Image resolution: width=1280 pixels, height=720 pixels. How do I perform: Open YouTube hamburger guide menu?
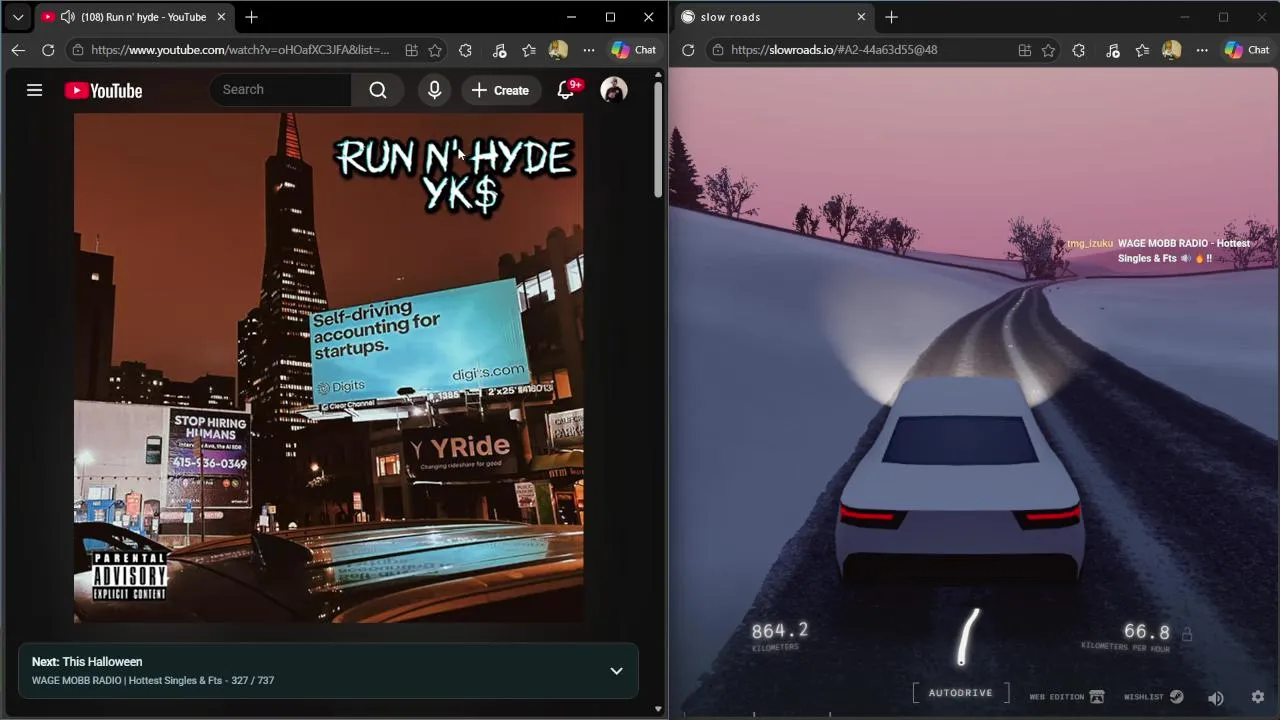point(34,90)
